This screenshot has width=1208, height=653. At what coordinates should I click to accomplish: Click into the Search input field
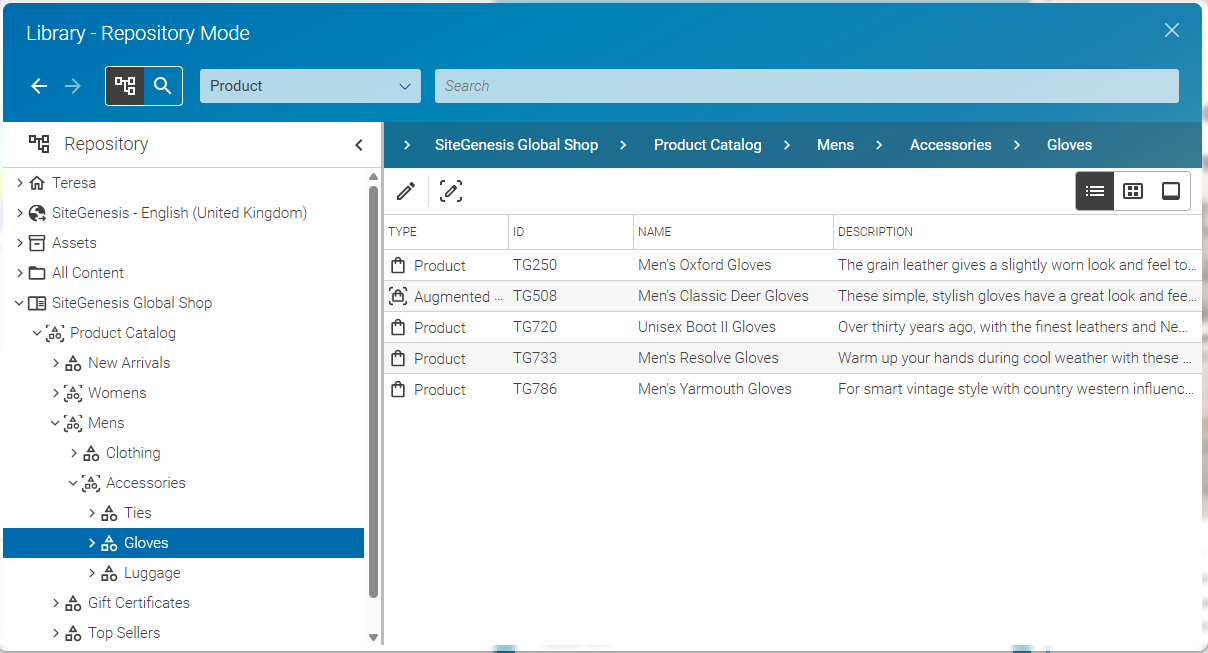(806, 86)
